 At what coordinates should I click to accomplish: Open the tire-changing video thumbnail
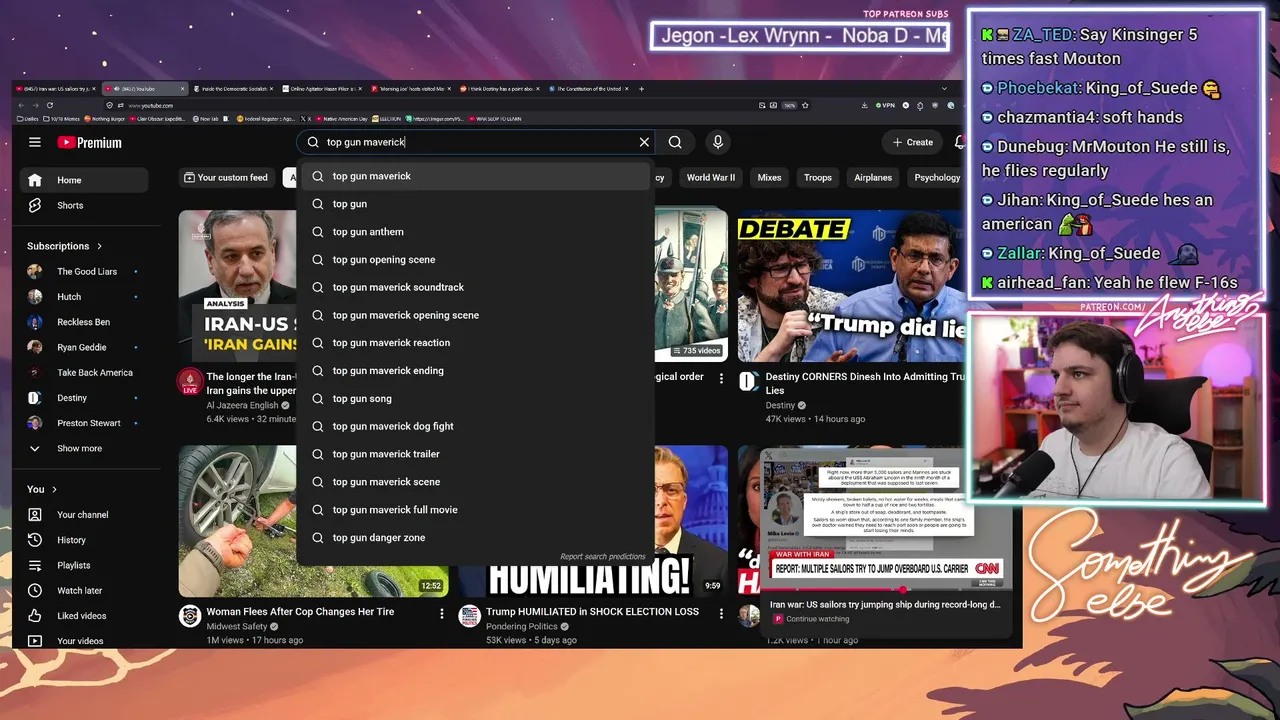click(238, 521)
